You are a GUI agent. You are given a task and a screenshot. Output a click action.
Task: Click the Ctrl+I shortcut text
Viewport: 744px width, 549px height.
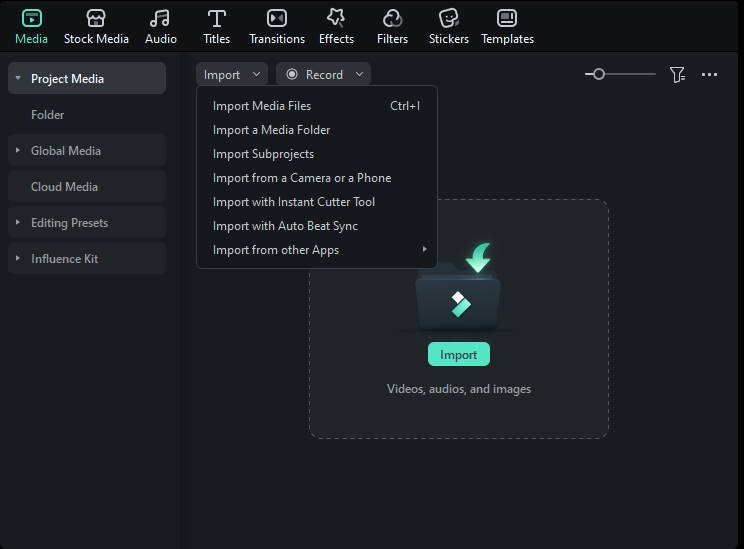(x=405, y=106)
